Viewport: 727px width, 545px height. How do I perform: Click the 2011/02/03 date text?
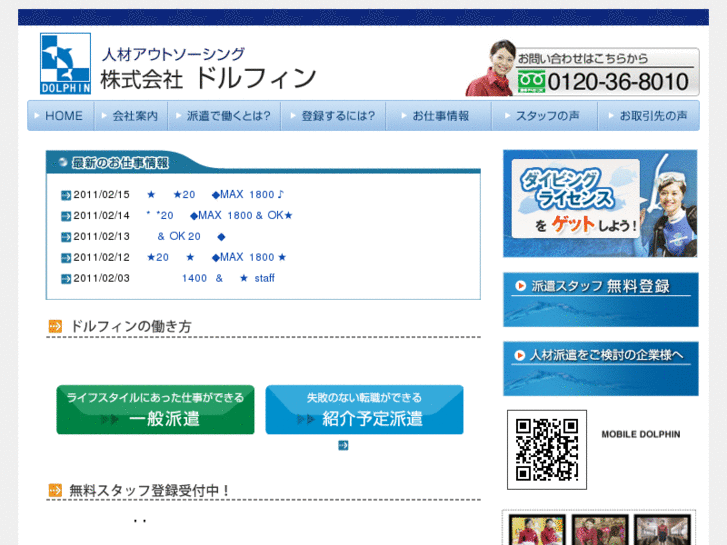click(102, 278)
